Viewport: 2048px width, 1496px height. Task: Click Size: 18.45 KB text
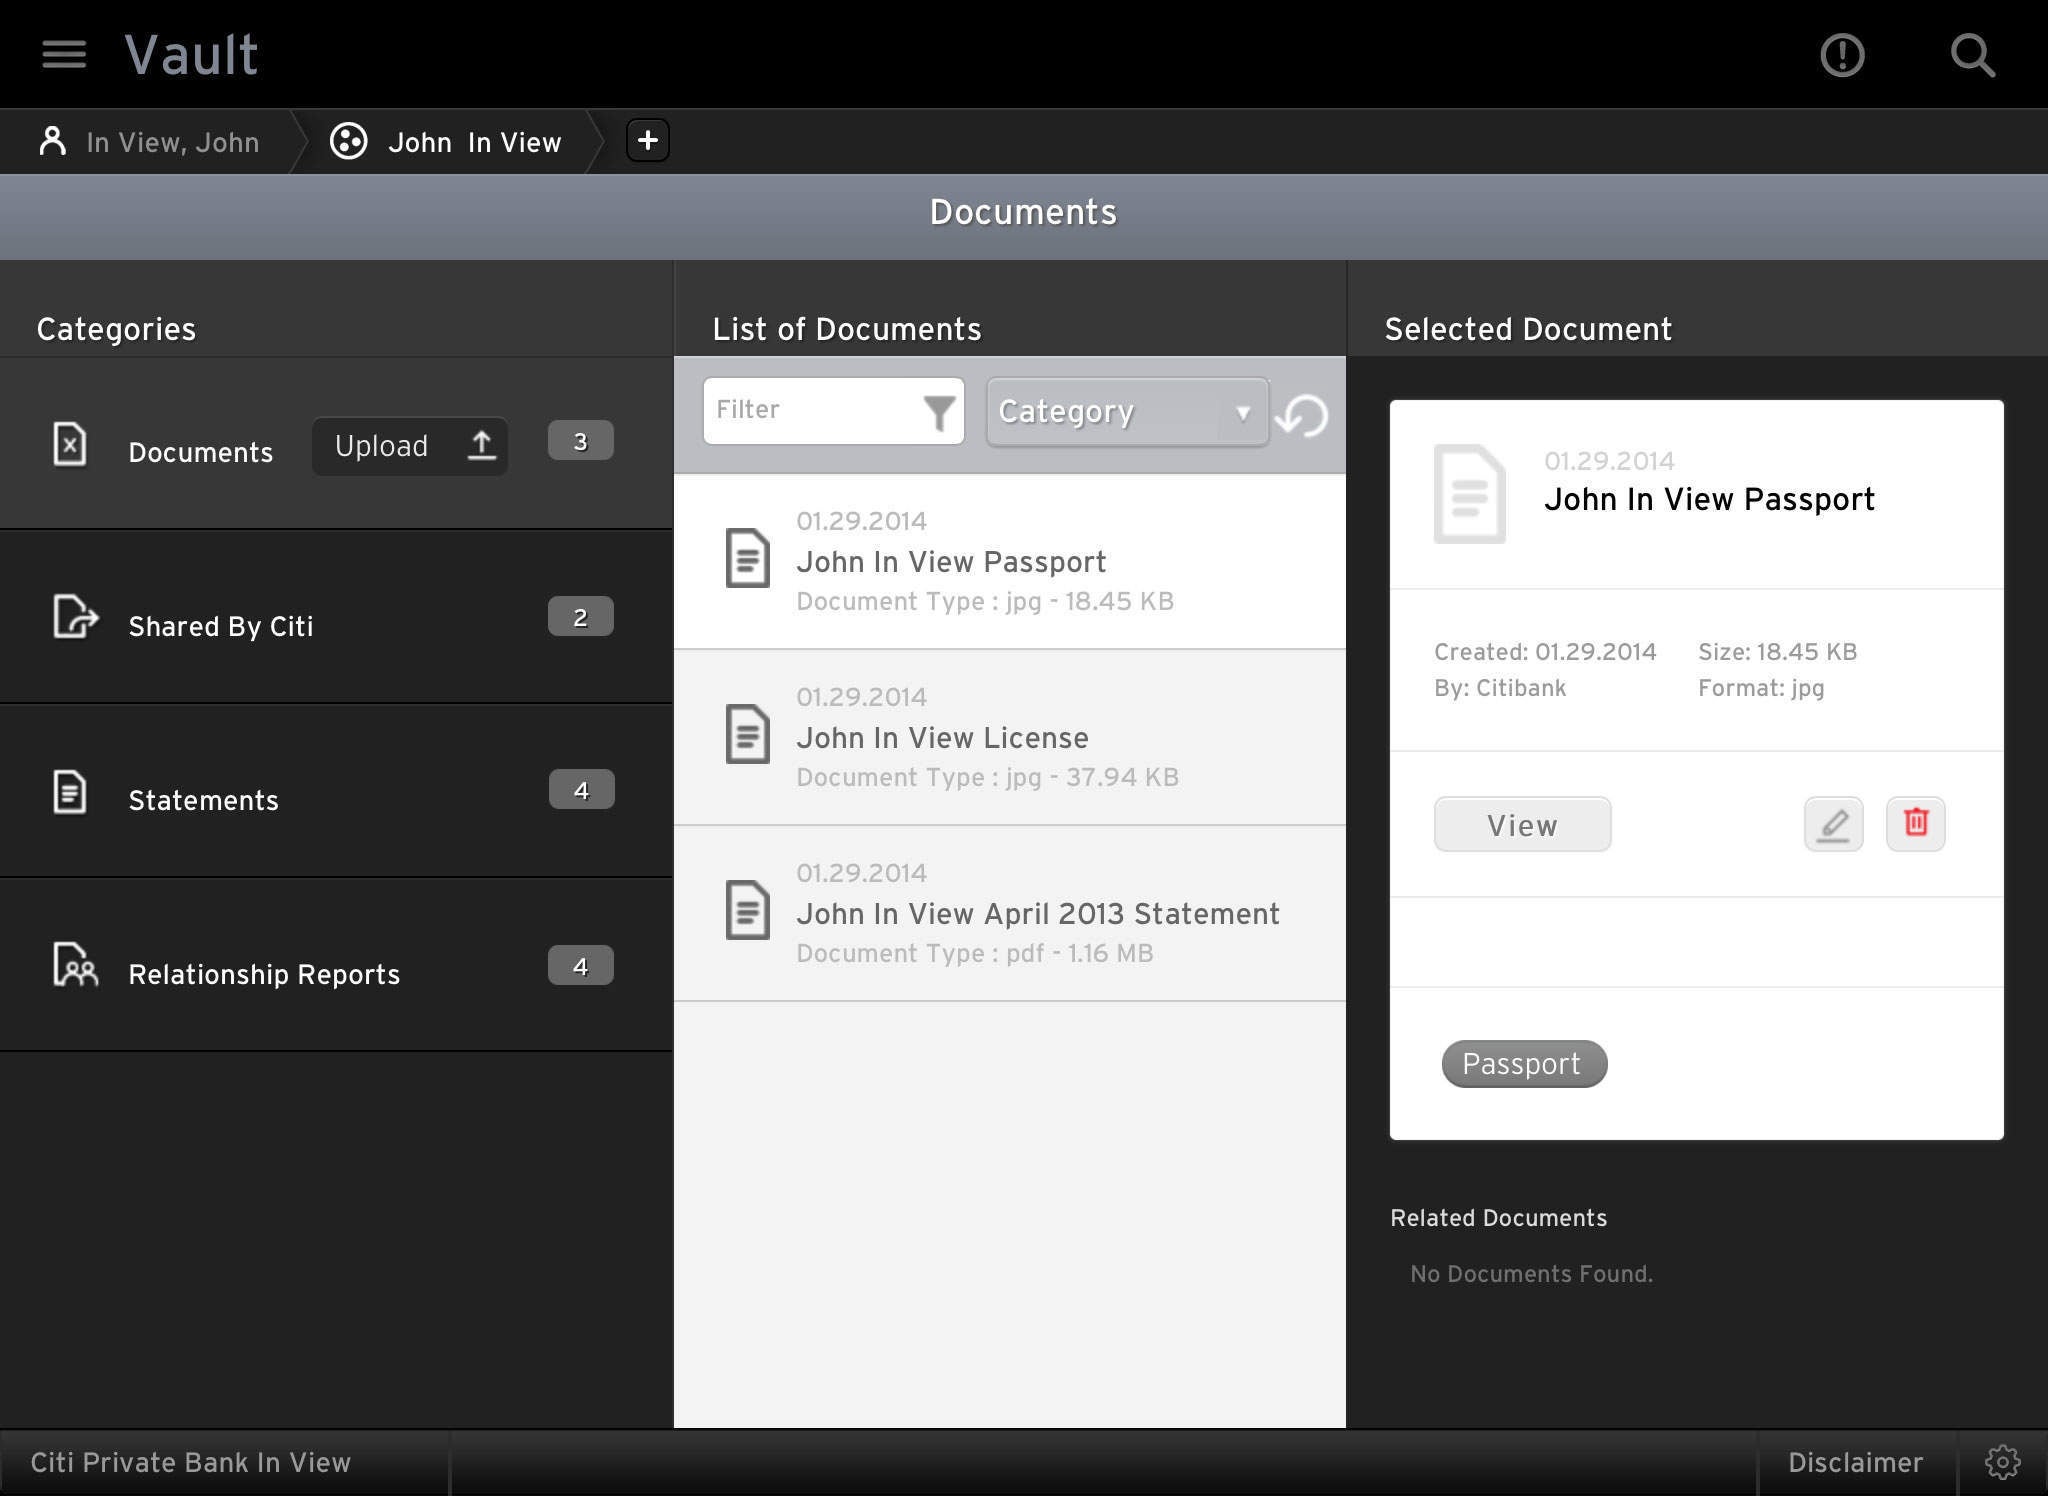pyautogui.click(x=1777, y=652)
